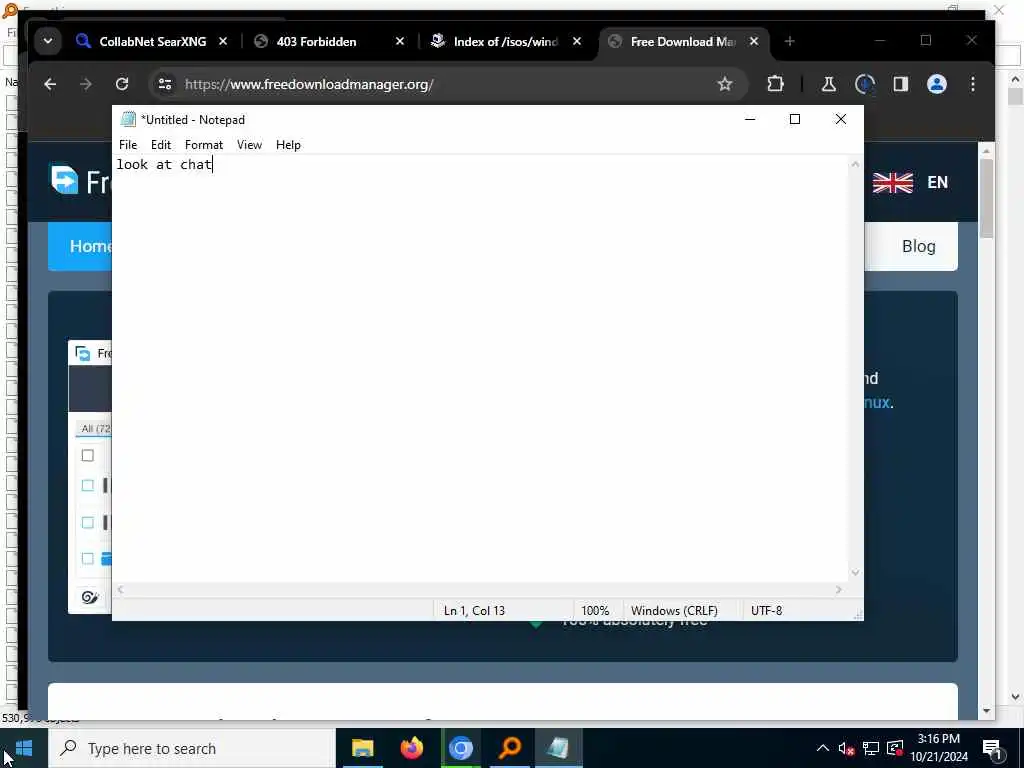Open the notification center icon
Image resolution: width=1024 pixels, height=768 pixels.
coord(992,749)
